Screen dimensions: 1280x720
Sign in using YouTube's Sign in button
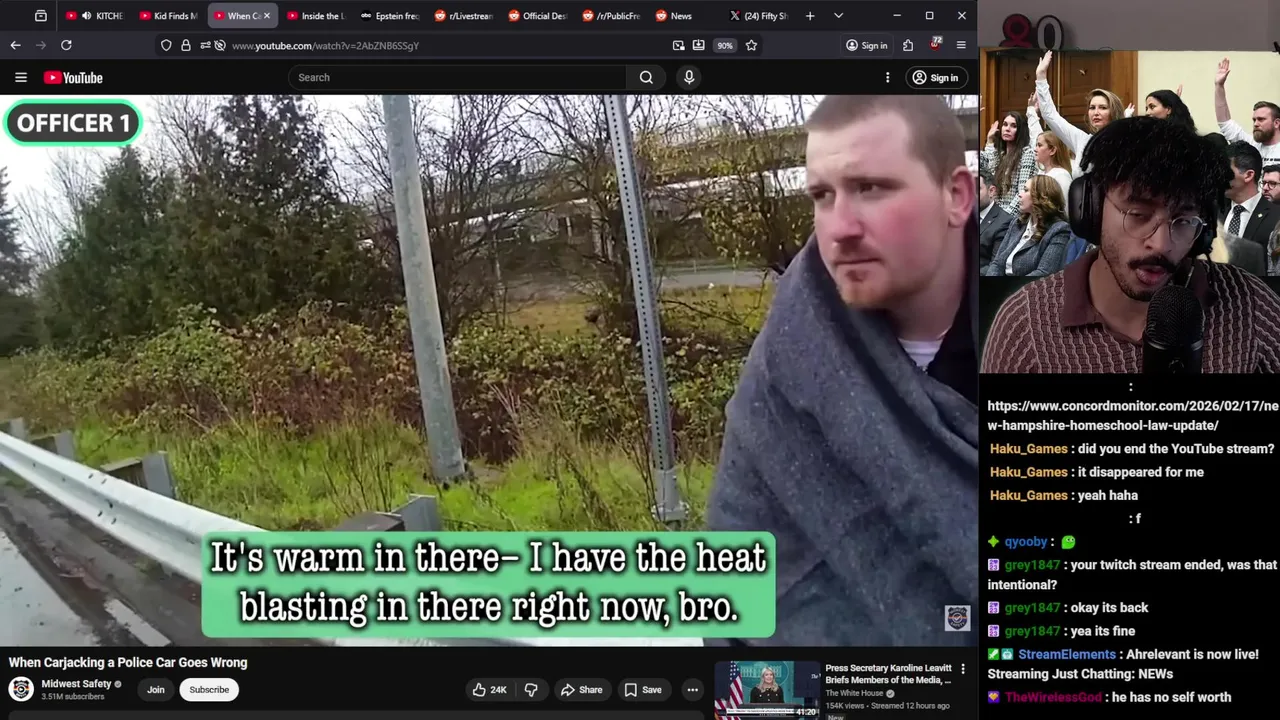click(x=935, y=77)
